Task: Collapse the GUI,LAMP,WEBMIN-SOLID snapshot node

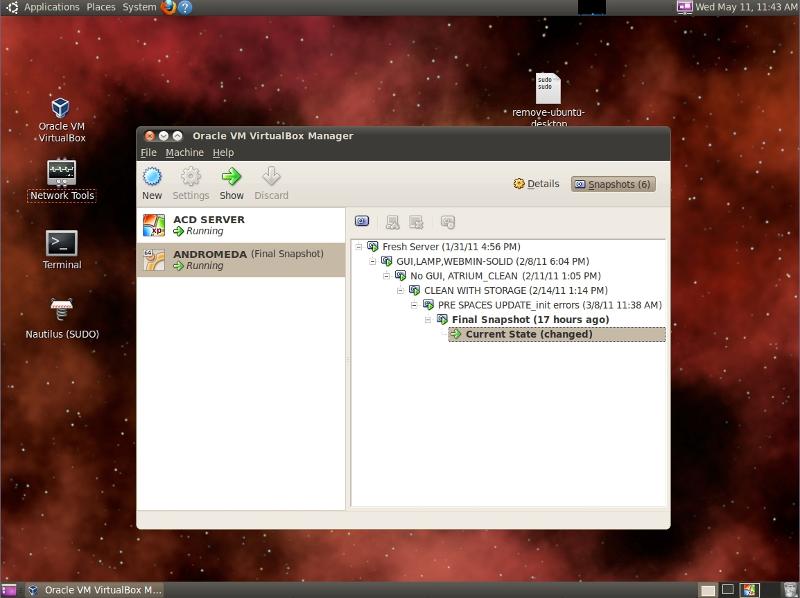Action: (372, 262)
